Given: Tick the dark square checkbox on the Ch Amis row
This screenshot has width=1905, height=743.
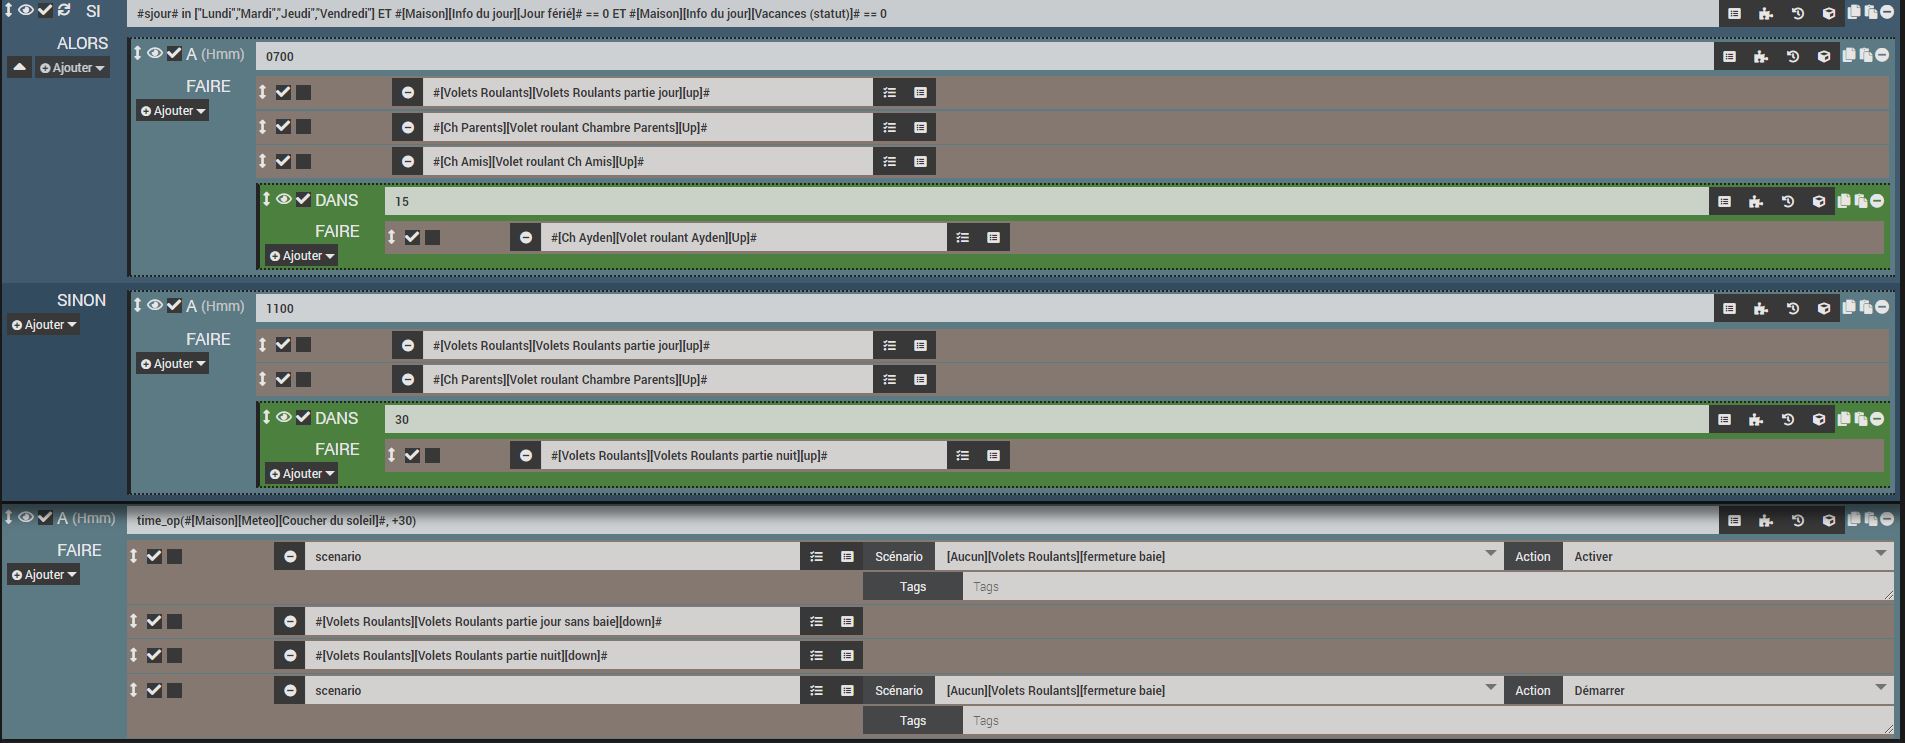Looking at the screenshot, I should pyautogui.click(x=304, y=162).
